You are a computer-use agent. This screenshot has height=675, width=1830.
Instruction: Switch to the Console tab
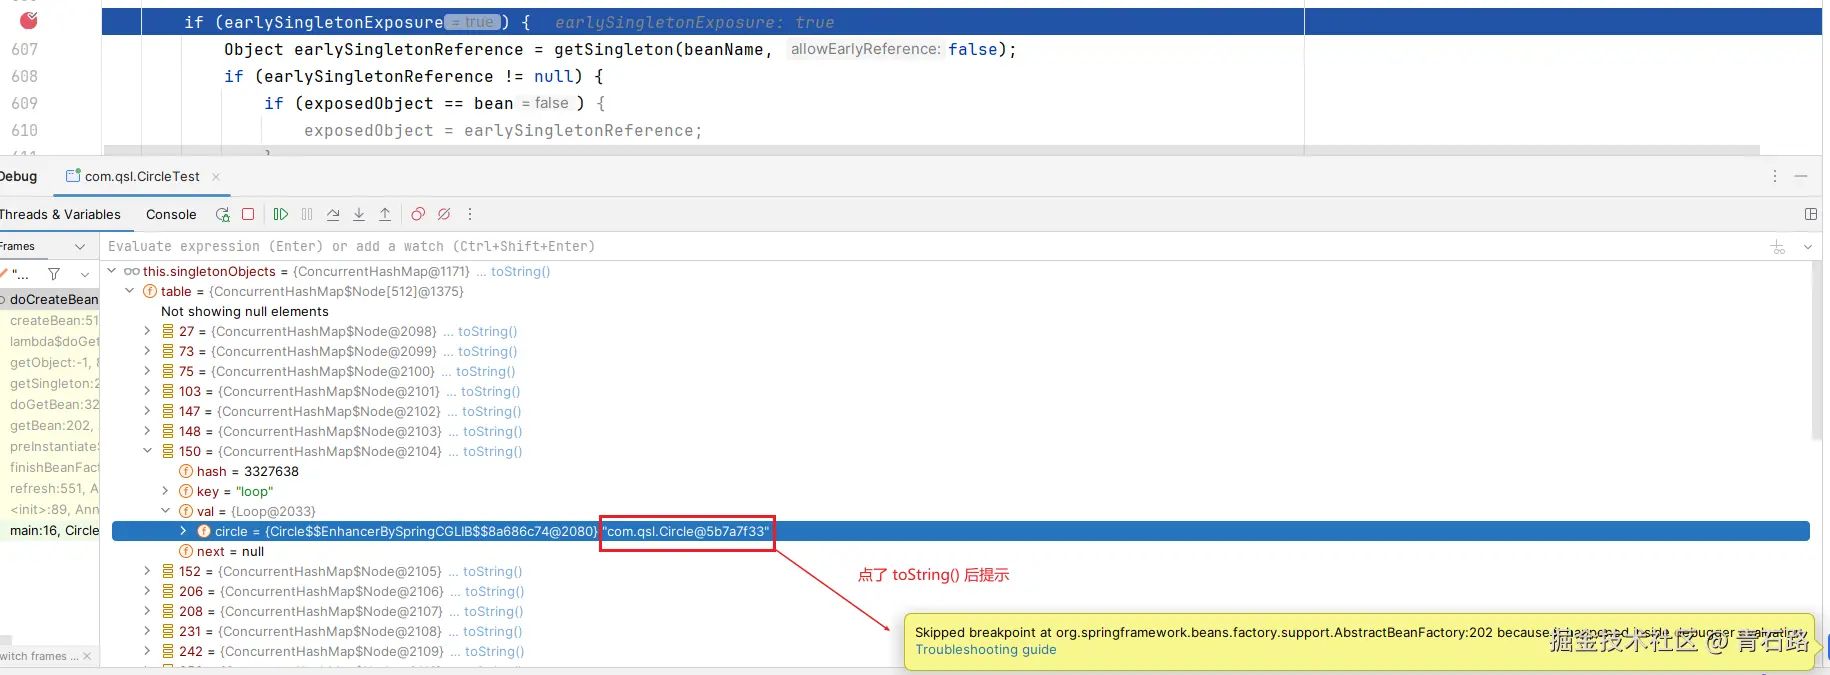(x=171, y=214)
